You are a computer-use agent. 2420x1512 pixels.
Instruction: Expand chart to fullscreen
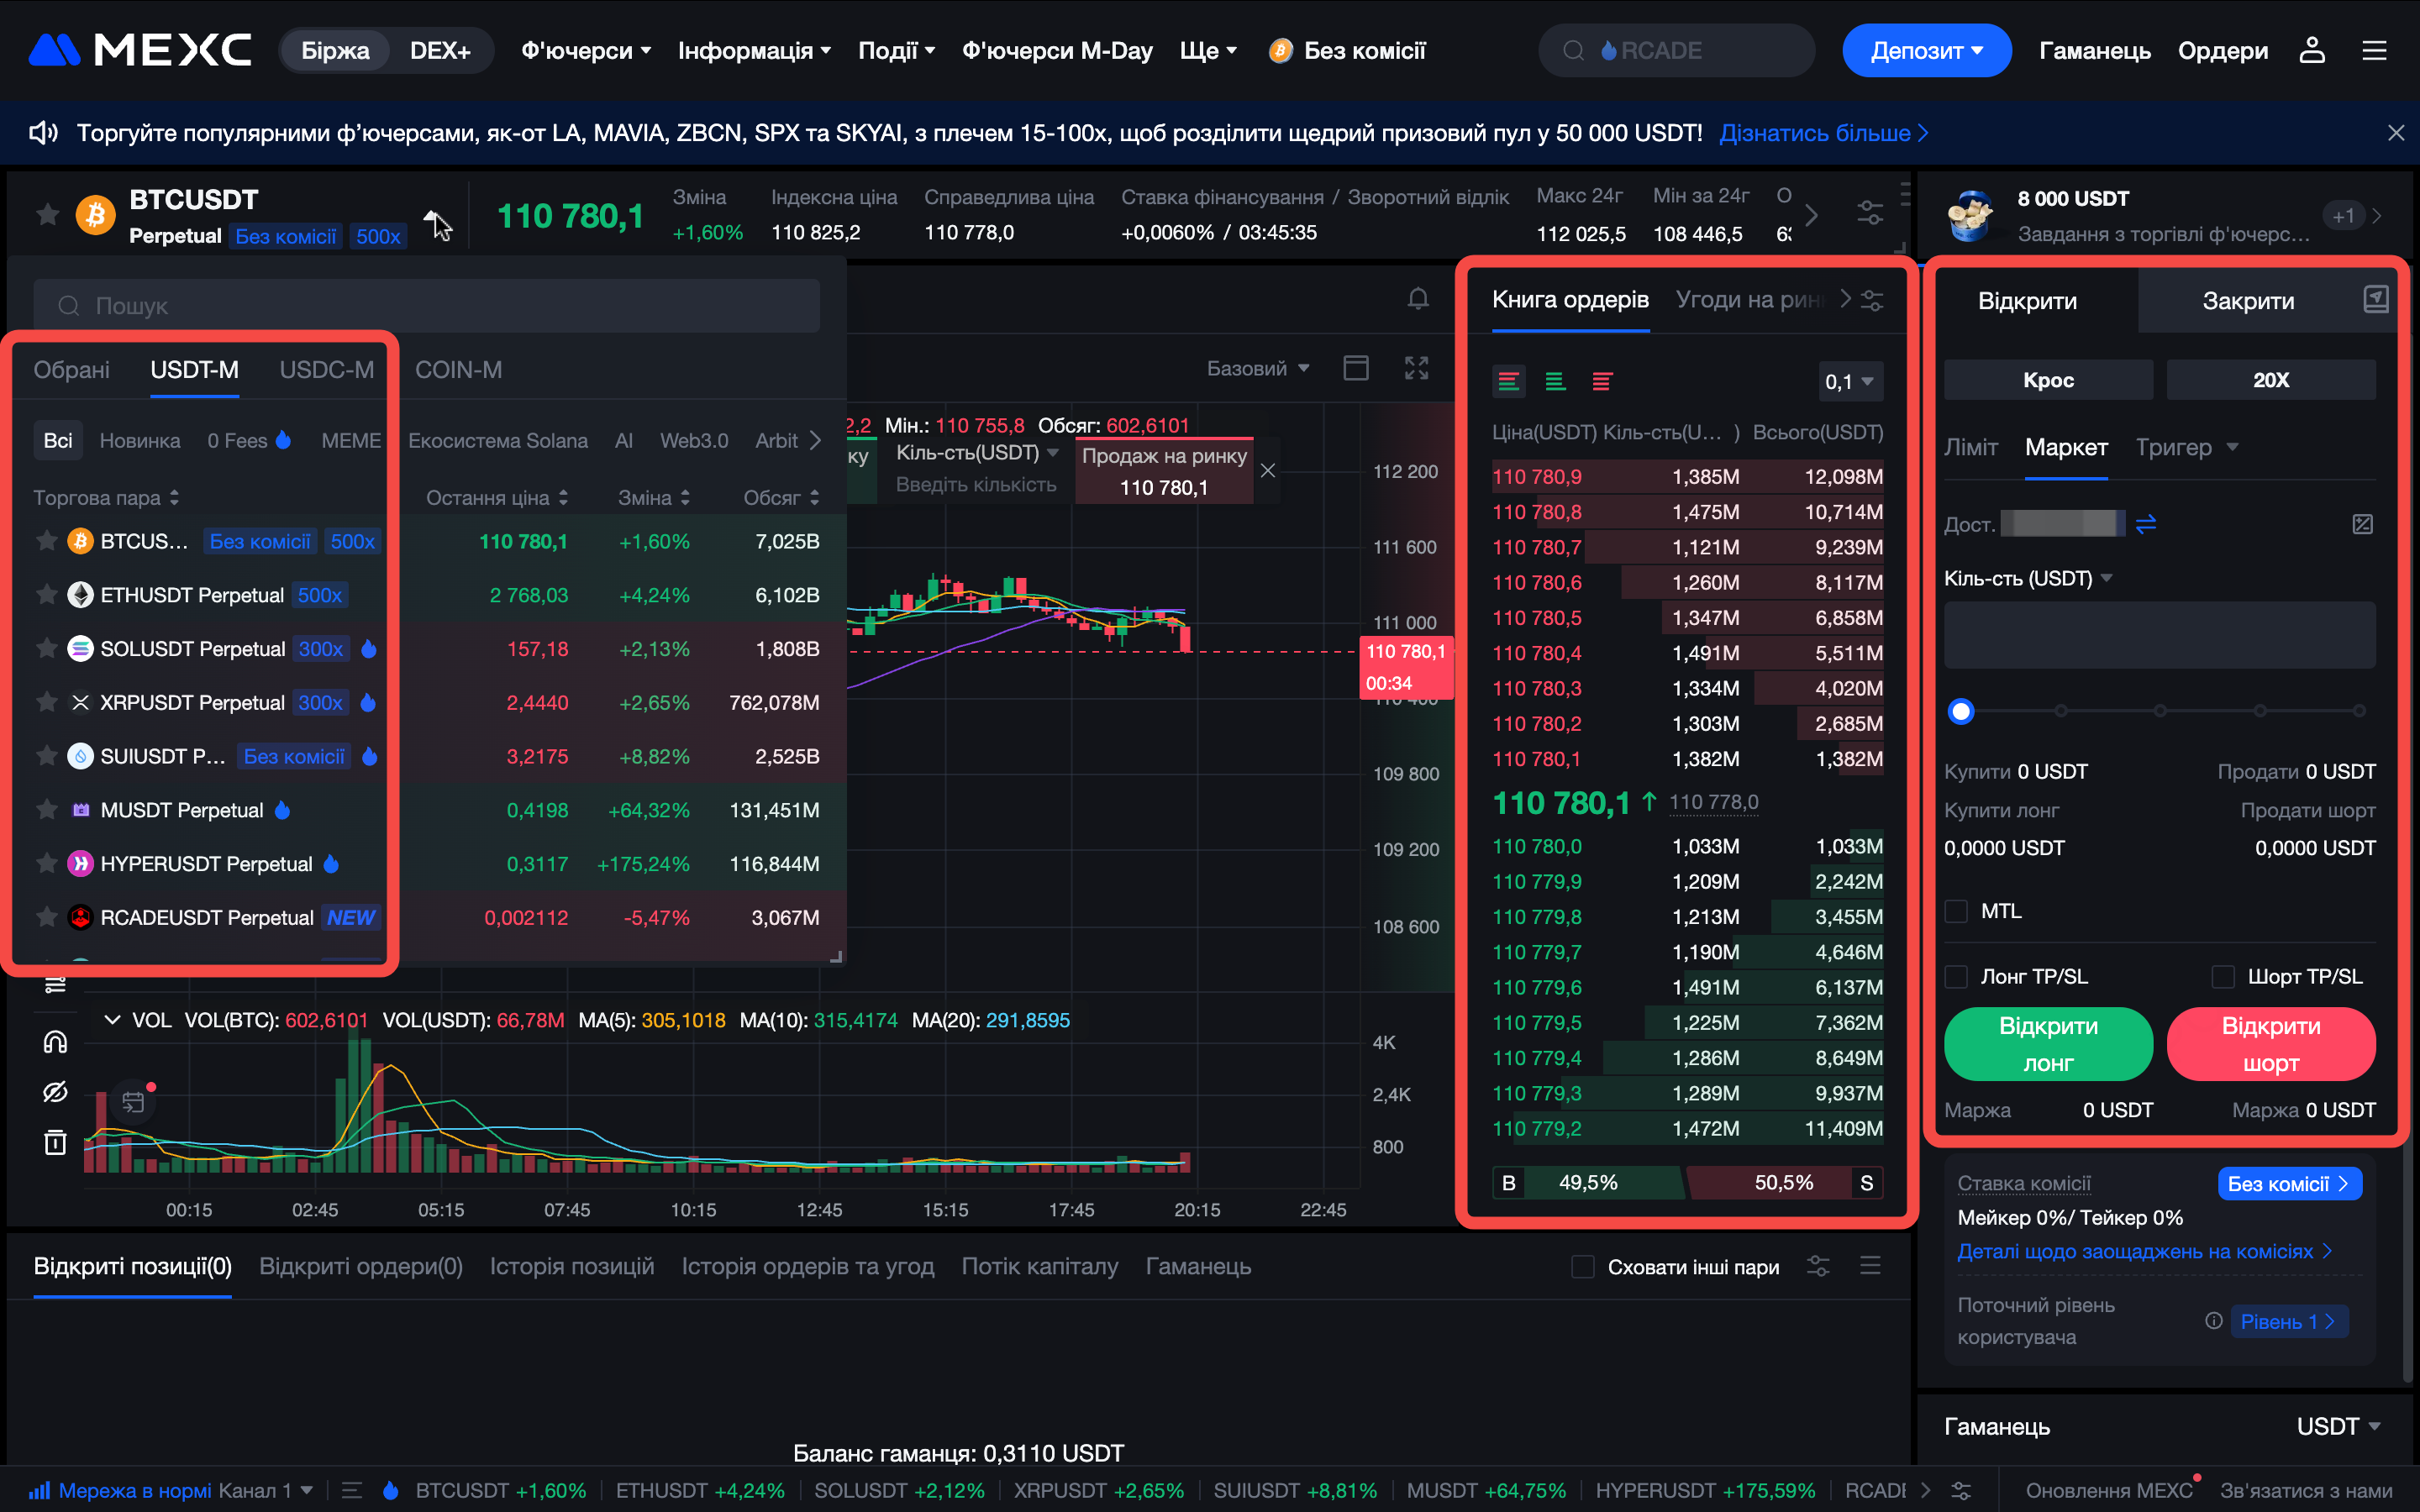click(1416, 368)
